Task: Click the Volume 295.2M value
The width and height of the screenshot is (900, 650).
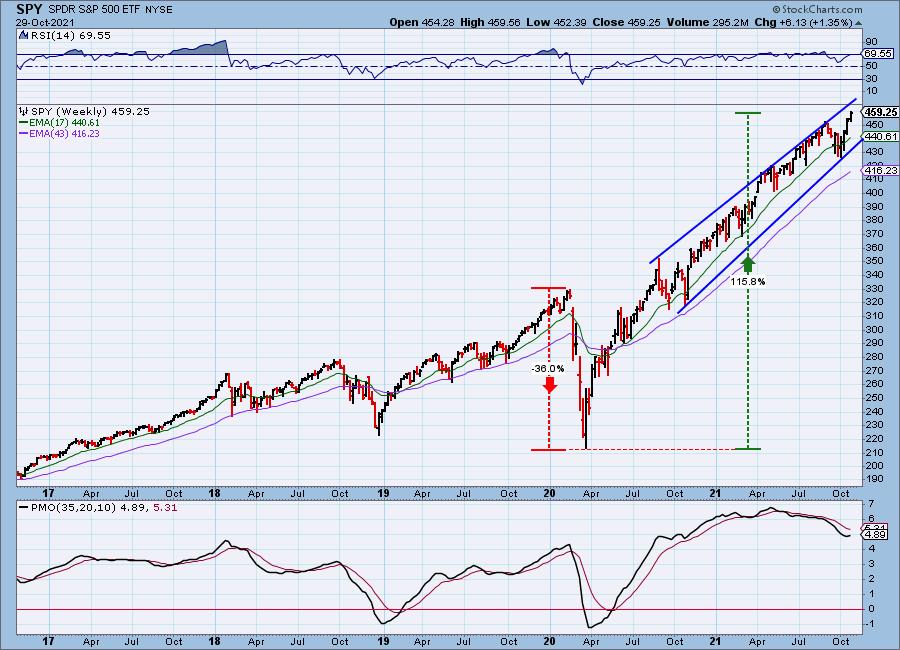Action: pos(707,22)
